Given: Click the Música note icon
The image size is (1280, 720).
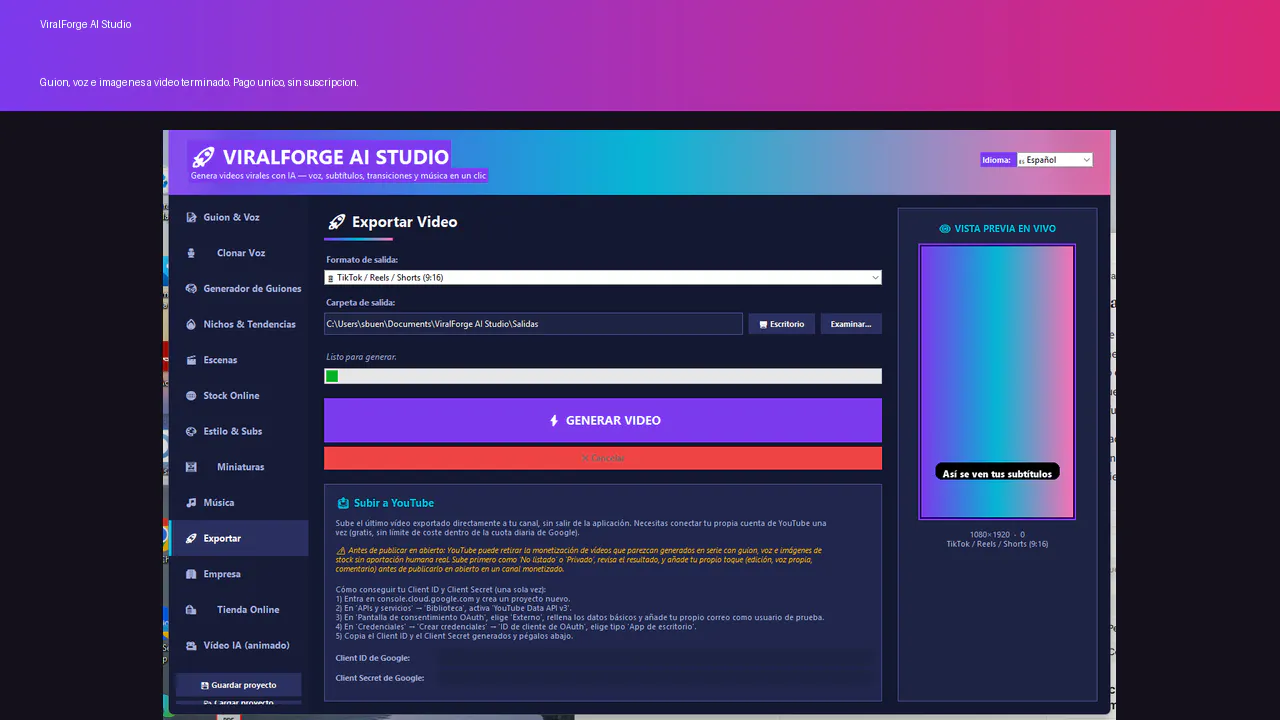Looking at the screenshot, I should (191, 503).
